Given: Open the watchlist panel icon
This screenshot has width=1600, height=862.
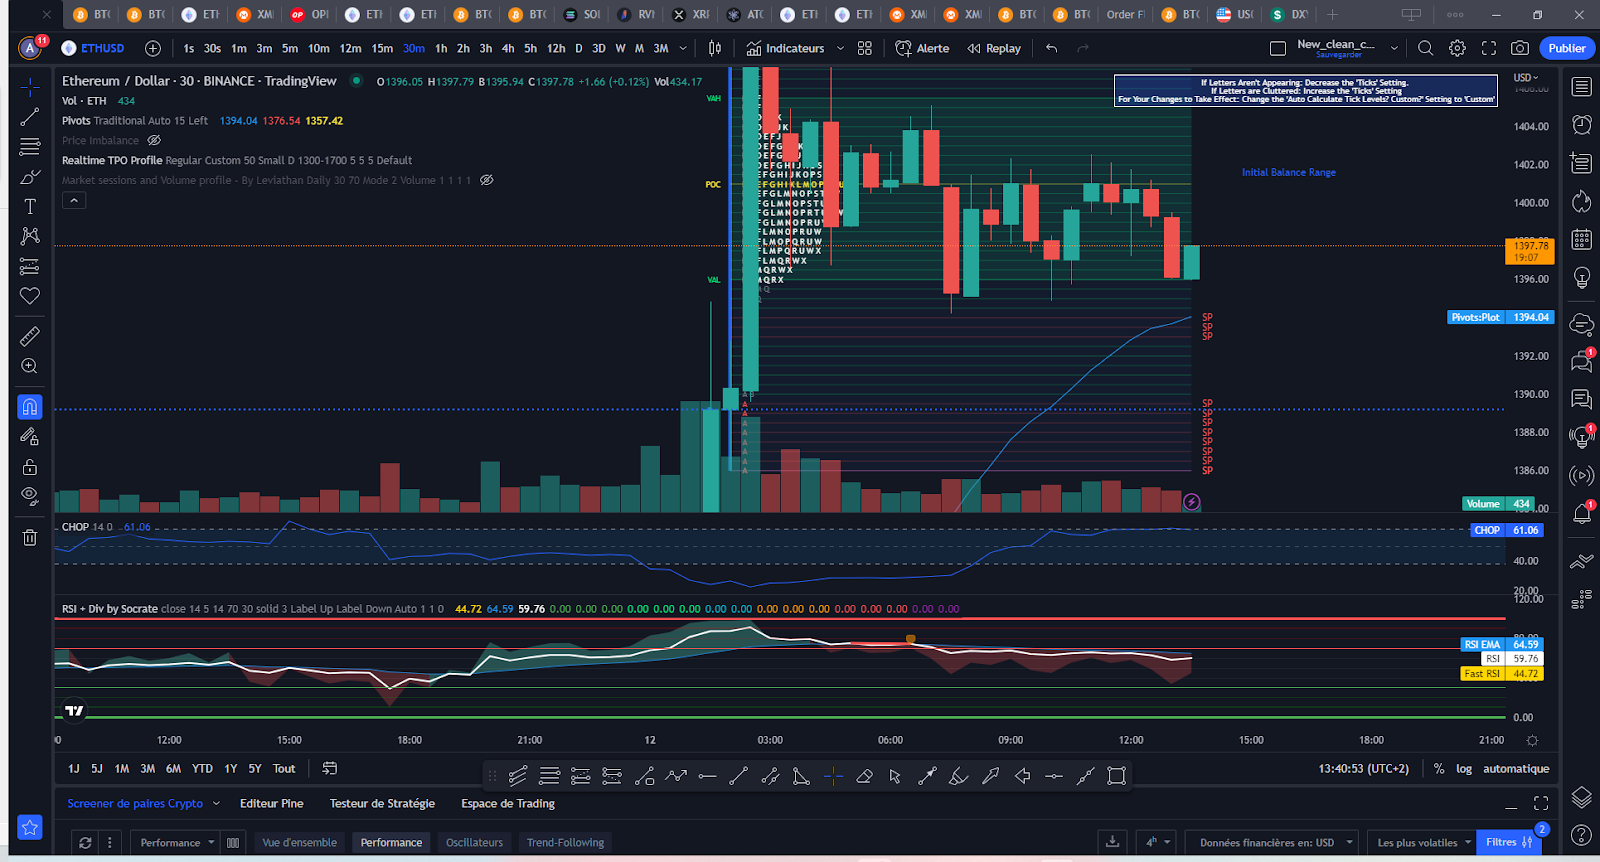Looking at the screenshot, I should pyautogui.click(x=1581, y=87).
